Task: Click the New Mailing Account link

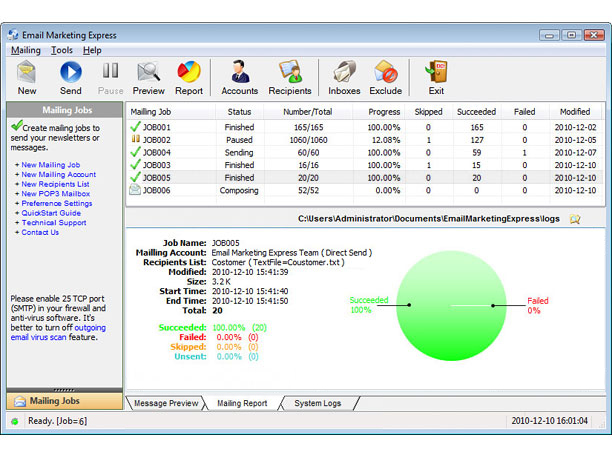Action: [x=59, y=174]
